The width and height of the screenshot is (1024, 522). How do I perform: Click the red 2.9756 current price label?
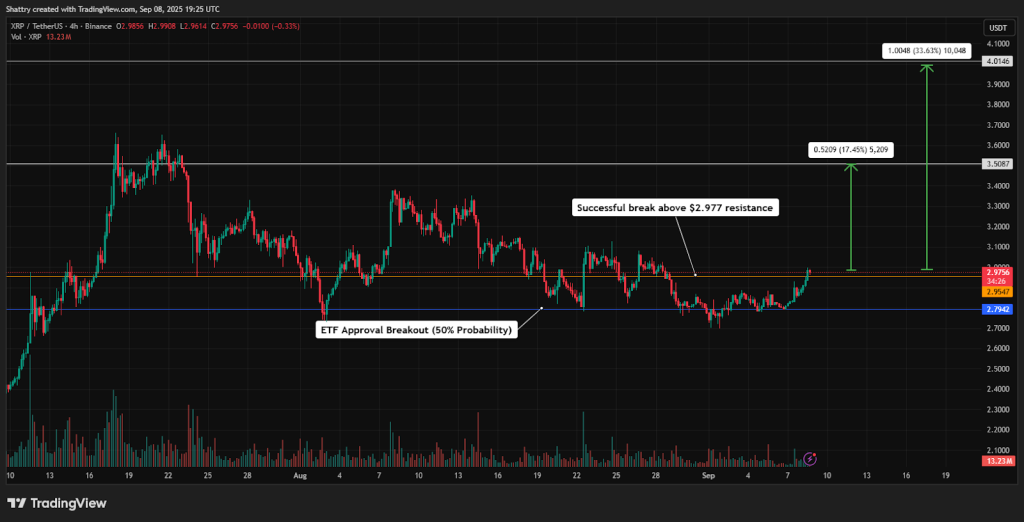tap(999, 271)
